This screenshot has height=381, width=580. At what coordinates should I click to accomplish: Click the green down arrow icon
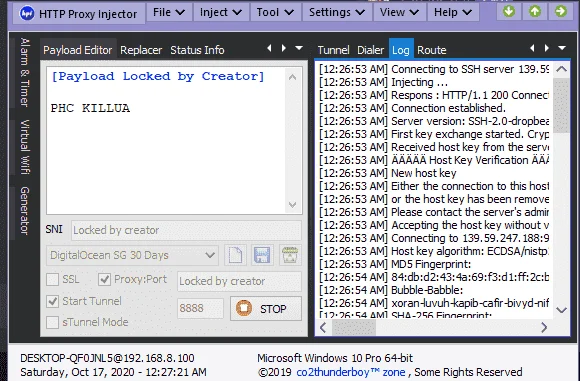(509, 11)
